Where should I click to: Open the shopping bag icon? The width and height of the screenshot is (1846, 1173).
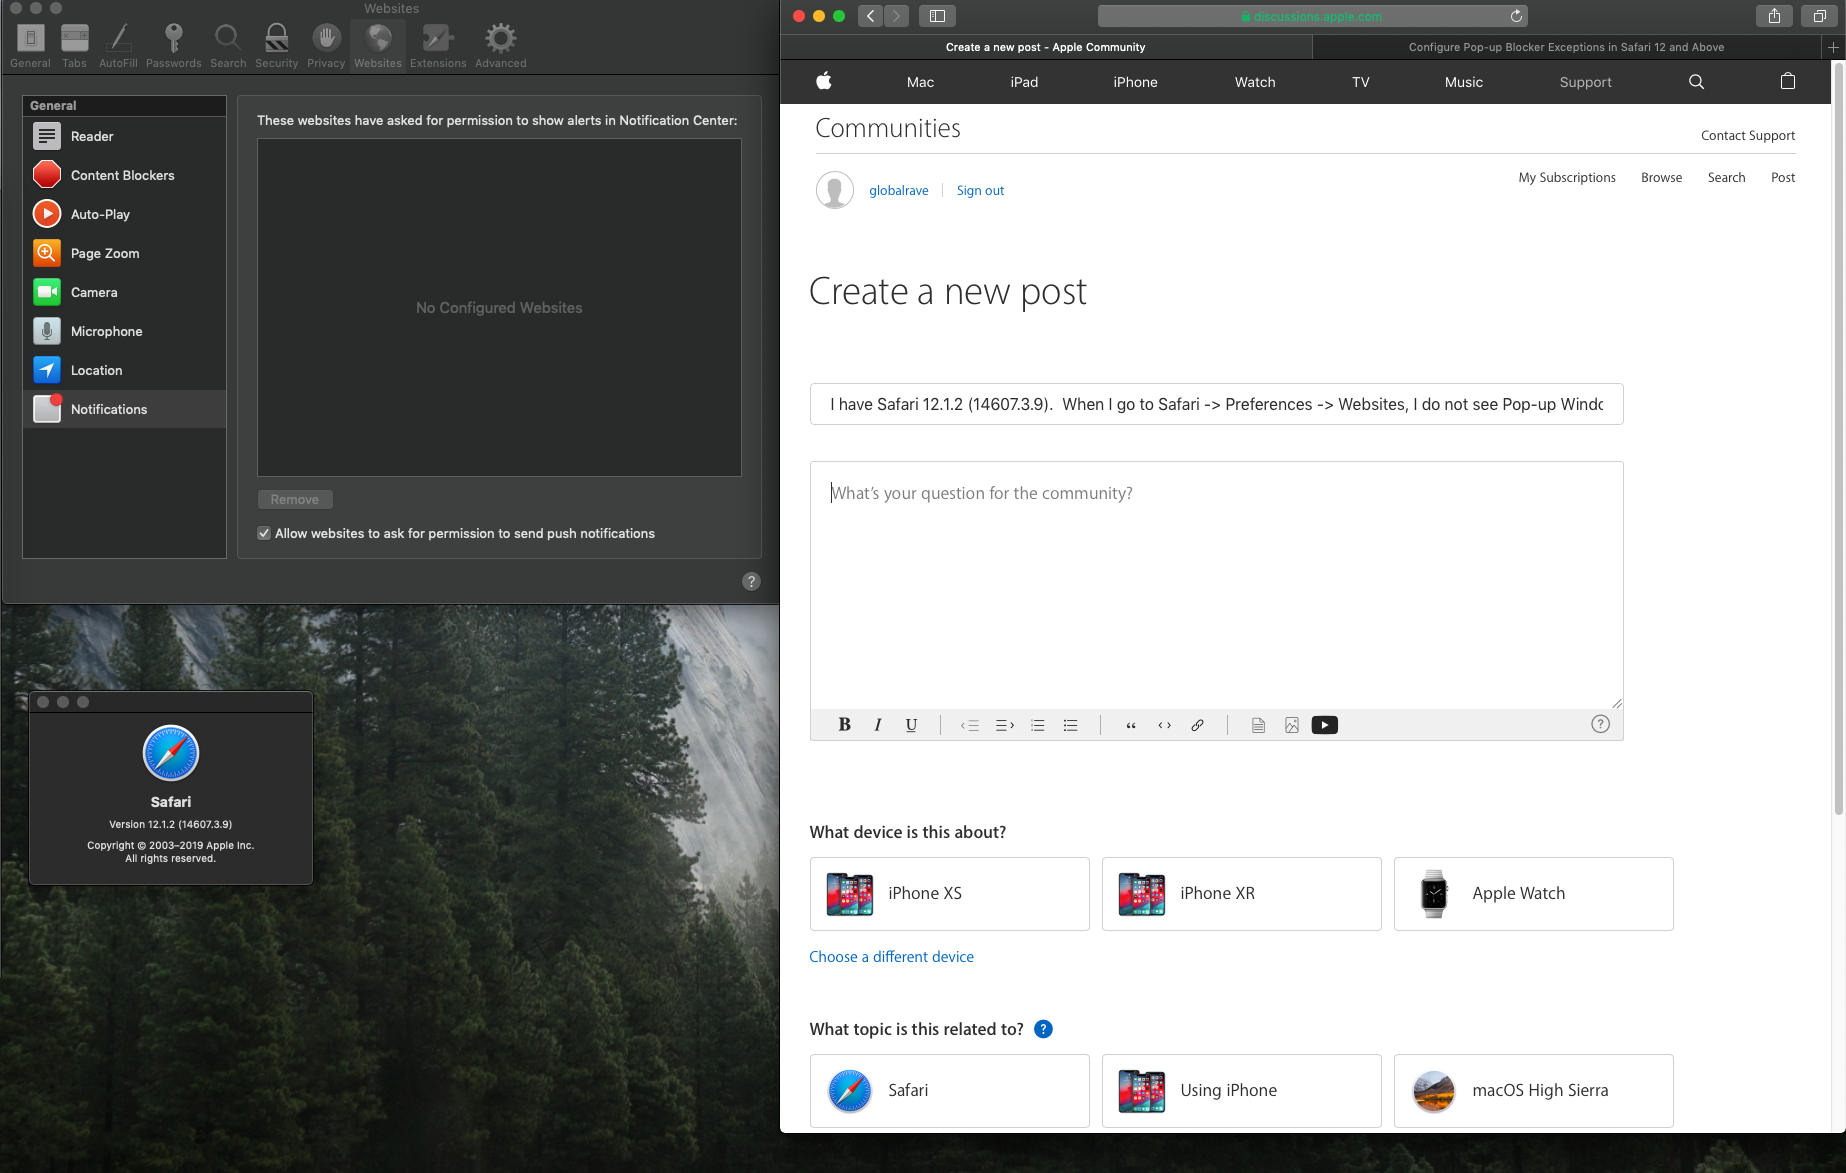1788,81
